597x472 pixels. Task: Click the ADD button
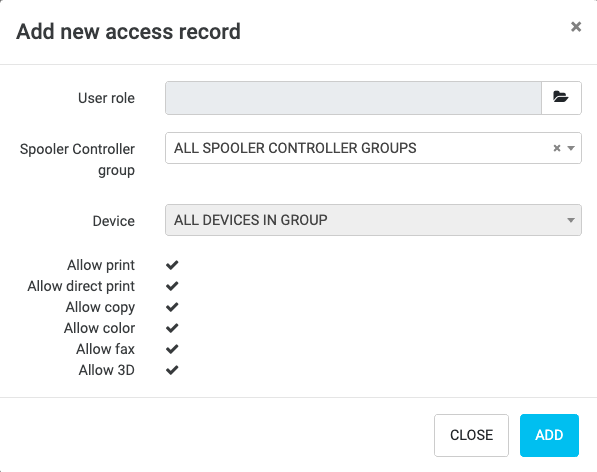[549, 435]
